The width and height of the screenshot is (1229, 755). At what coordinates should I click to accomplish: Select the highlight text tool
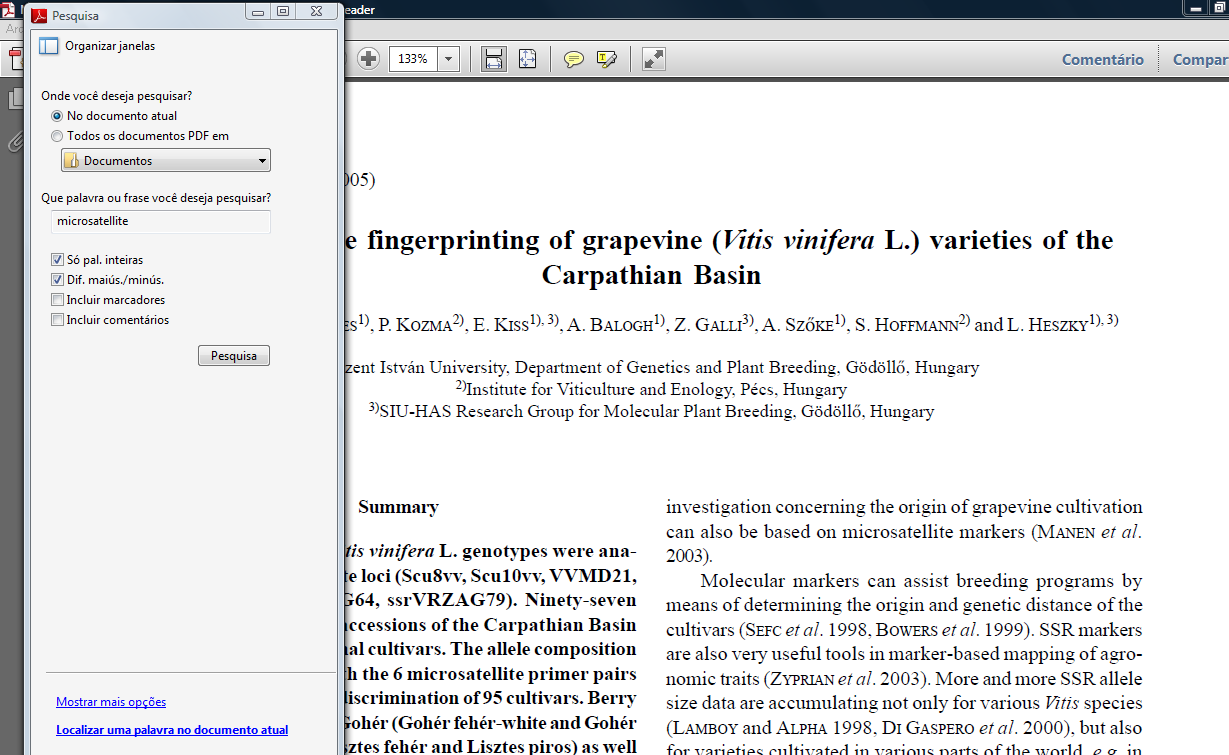pyautogui.click(x=606, y=59)
